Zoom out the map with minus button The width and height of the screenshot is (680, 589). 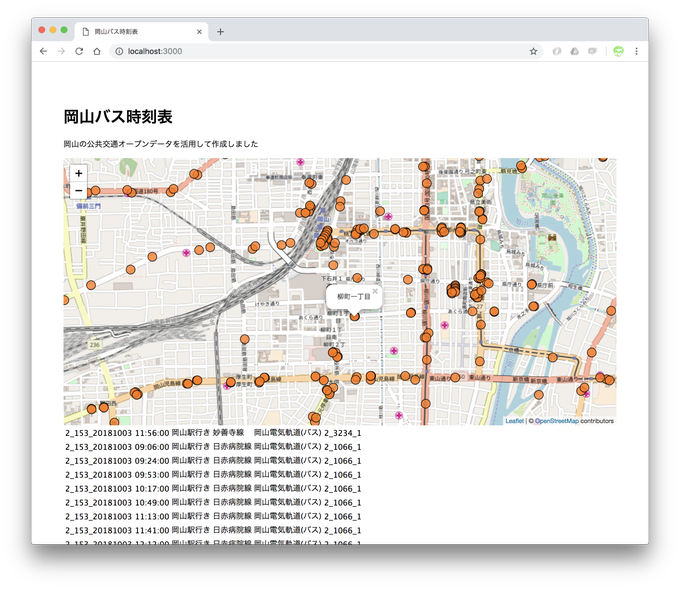pyautogui.click(x=78, y=190)
